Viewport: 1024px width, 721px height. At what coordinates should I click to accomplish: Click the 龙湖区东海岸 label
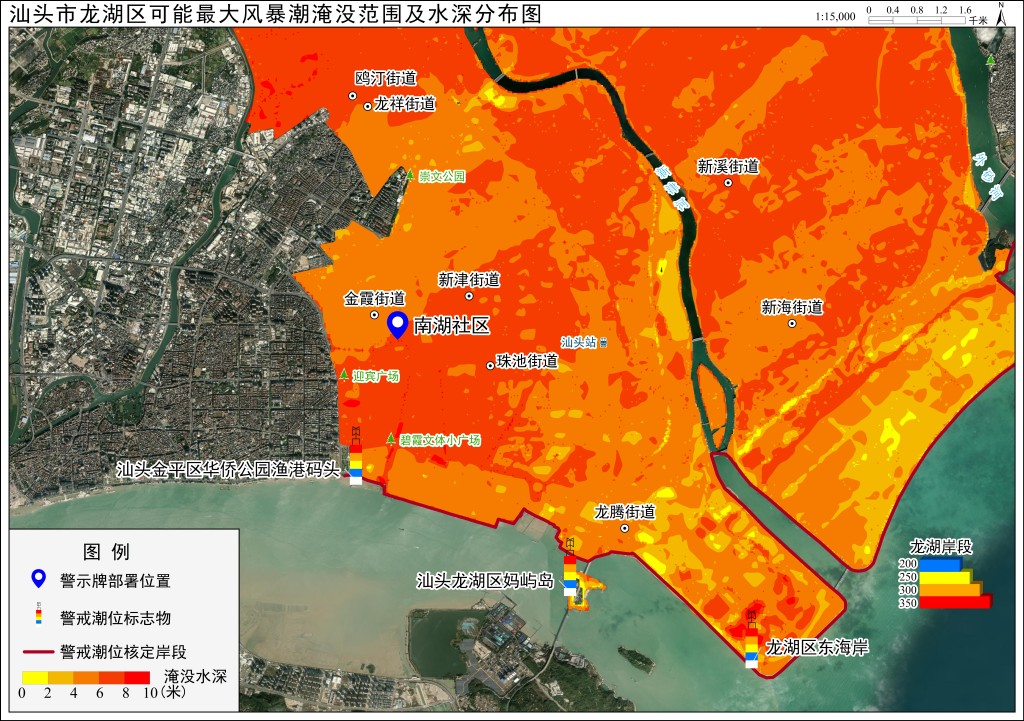tap(817, 647)
